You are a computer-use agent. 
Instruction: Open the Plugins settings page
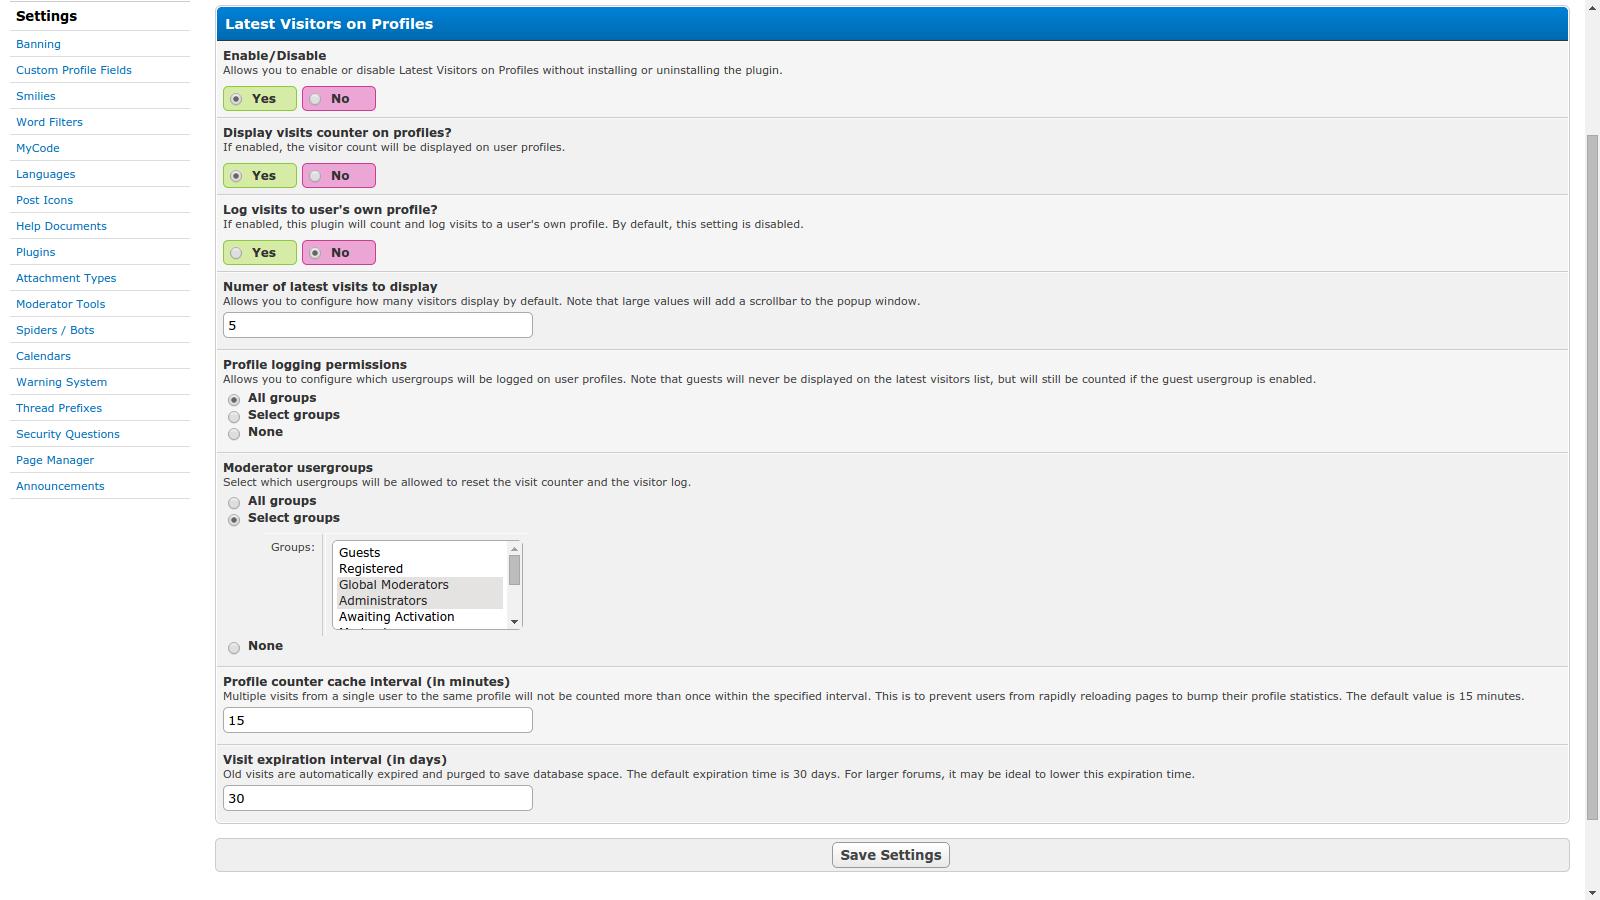[36, 252]
